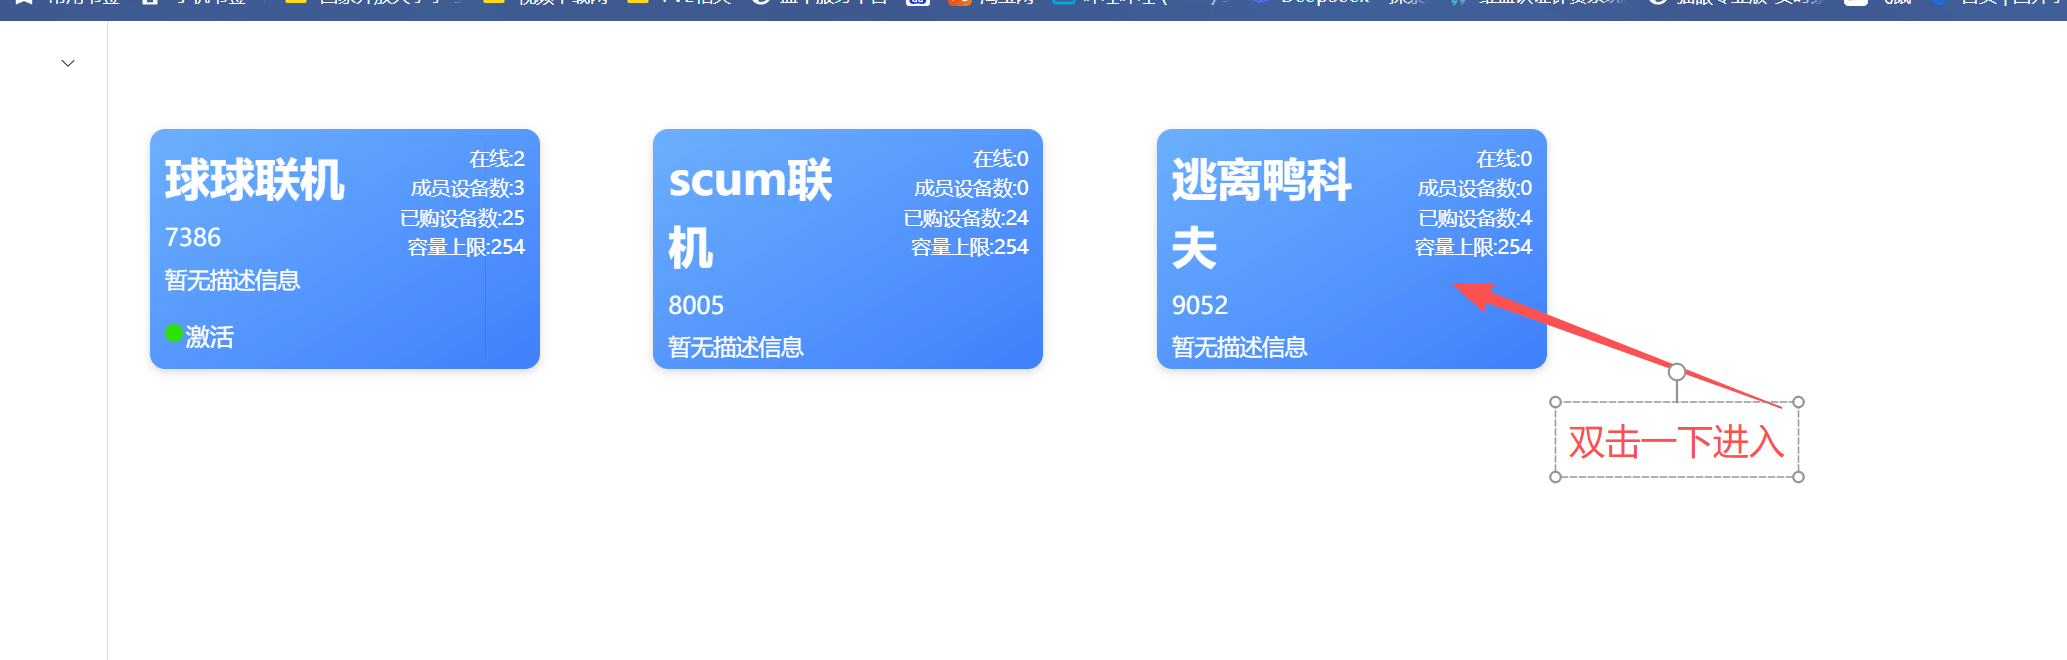Click 暂无描述信息 under 9052
Image resolution: width=2067 pixels, height=660 pixels.
tap(1240, 347)
